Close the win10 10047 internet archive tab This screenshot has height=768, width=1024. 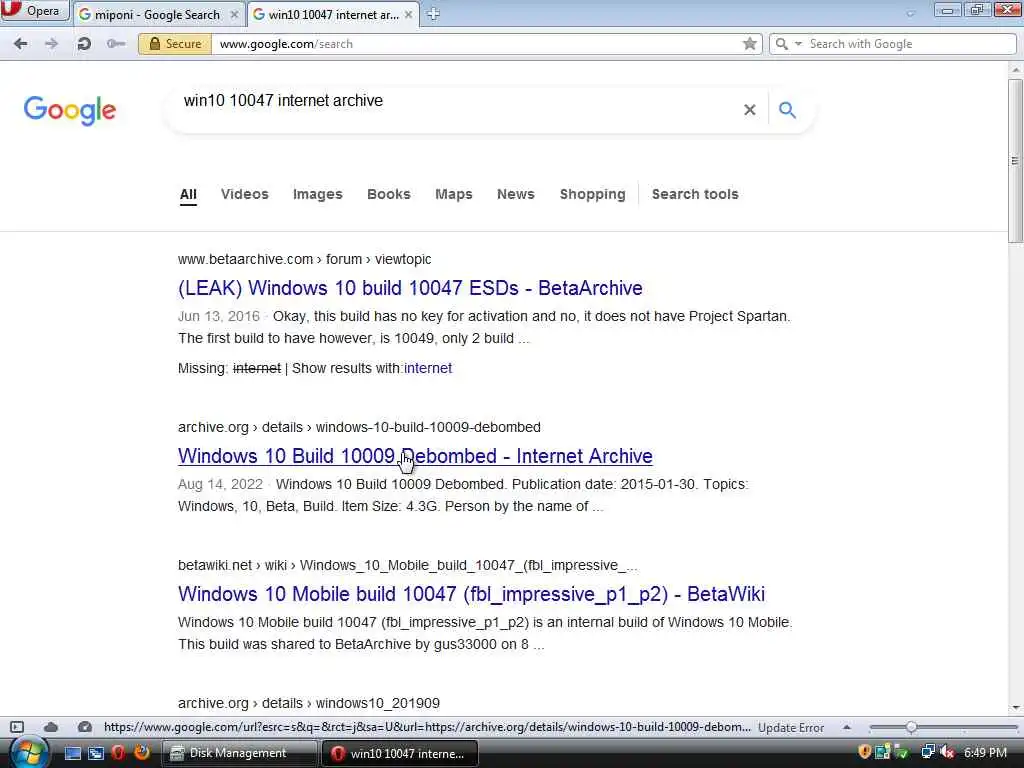(408, 14)
